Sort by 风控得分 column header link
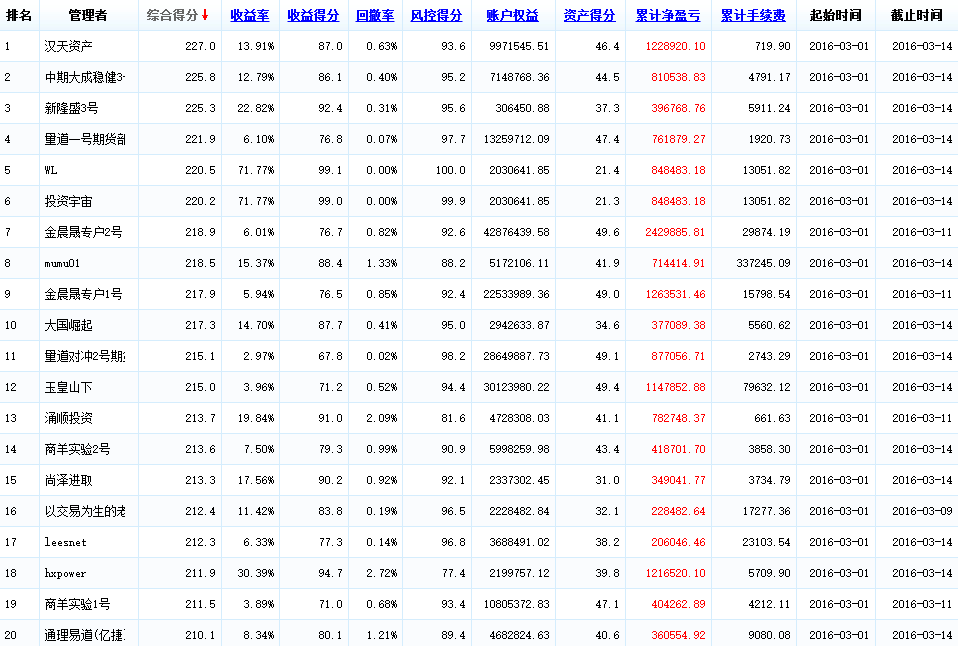 [x=436, y=15]
